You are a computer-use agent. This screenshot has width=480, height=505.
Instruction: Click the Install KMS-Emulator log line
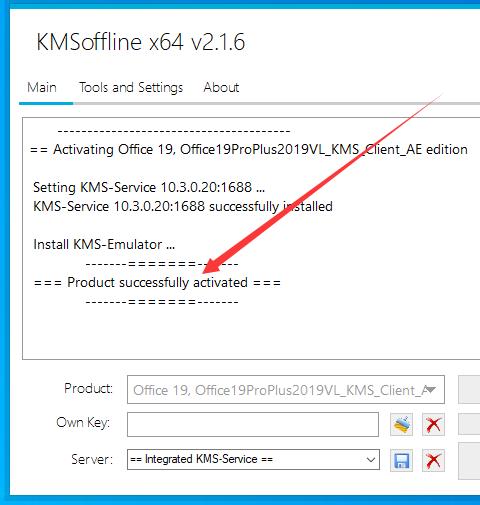coord(104,245)
